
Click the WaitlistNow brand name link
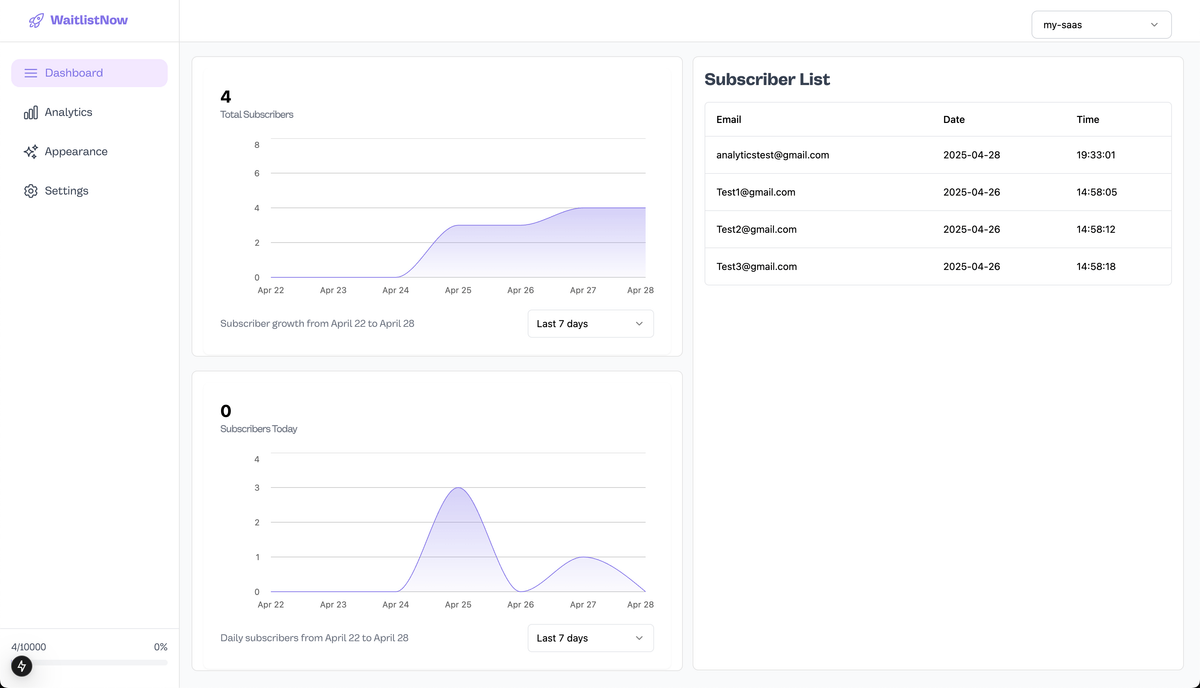[89, 20]
